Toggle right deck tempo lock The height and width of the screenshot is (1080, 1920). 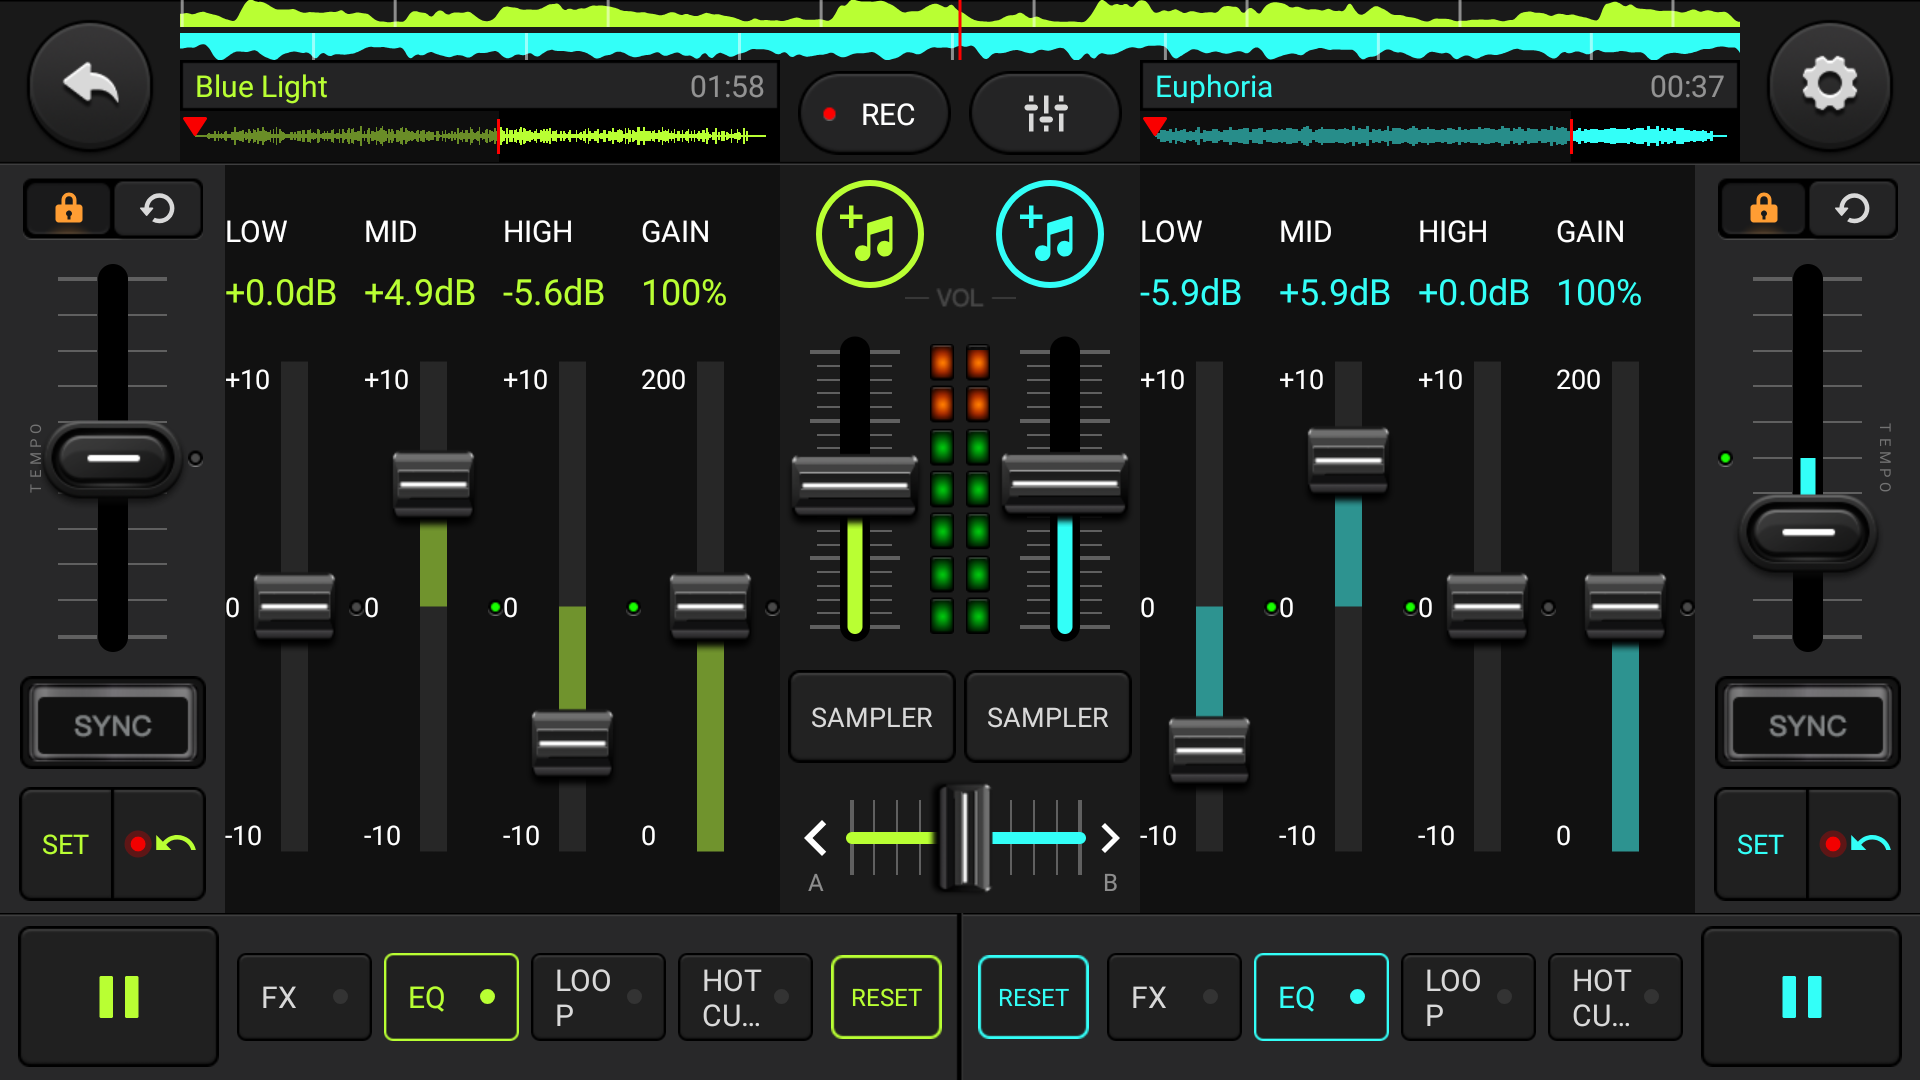pos(1763,209)
